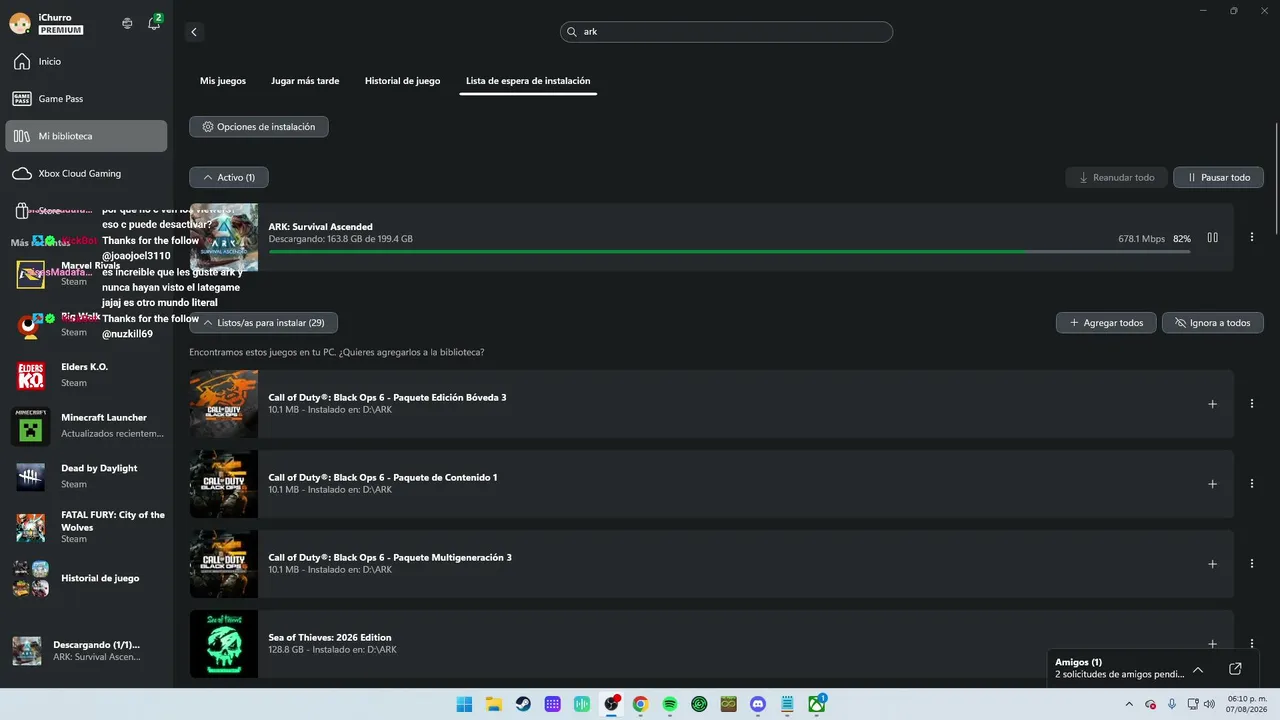Viewport: 1280px width, 720px height.
Task: Open the iChurro profile avatar
Action: coord(20,23)
